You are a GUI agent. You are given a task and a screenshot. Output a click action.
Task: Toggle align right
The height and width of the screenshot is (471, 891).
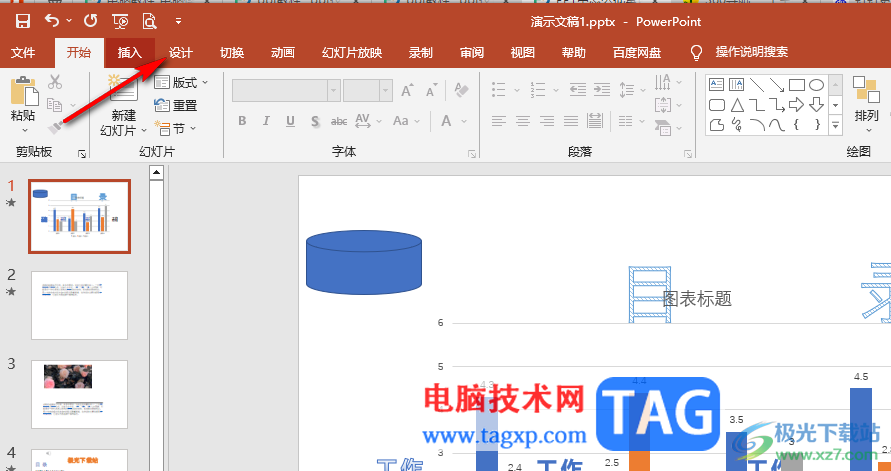[x=547, y=120]
